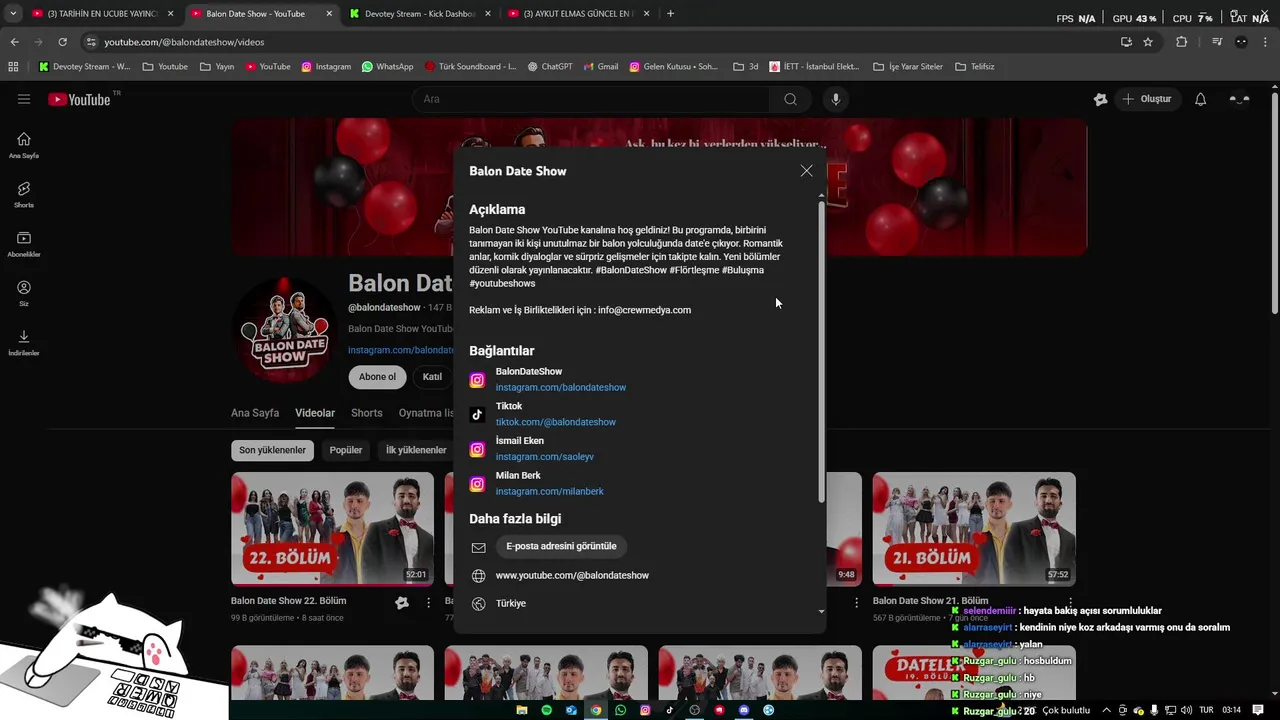Go back with the browser back arrow
The width and height of the screenshot is (1280, 720).
click(x=14, y=42)
